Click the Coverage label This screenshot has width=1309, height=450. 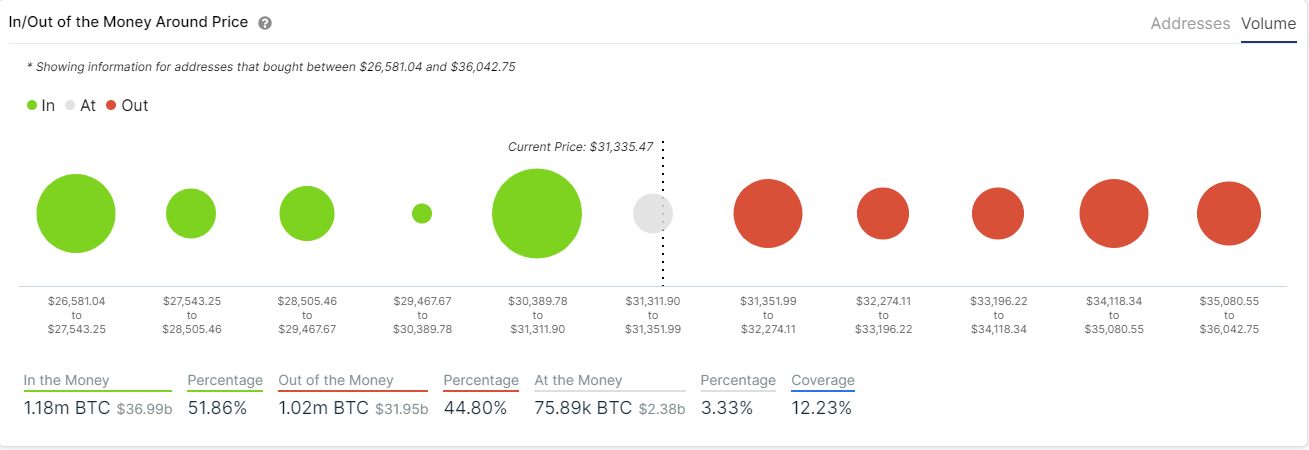coord(823,380)
